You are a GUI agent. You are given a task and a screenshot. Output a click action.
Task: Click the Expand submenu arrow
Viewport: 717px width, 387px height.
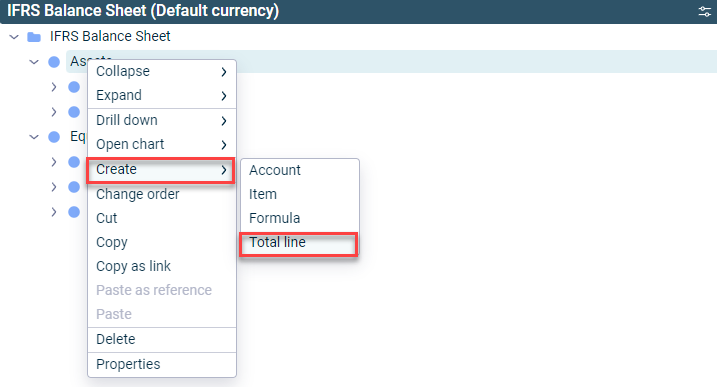point(224,96)
